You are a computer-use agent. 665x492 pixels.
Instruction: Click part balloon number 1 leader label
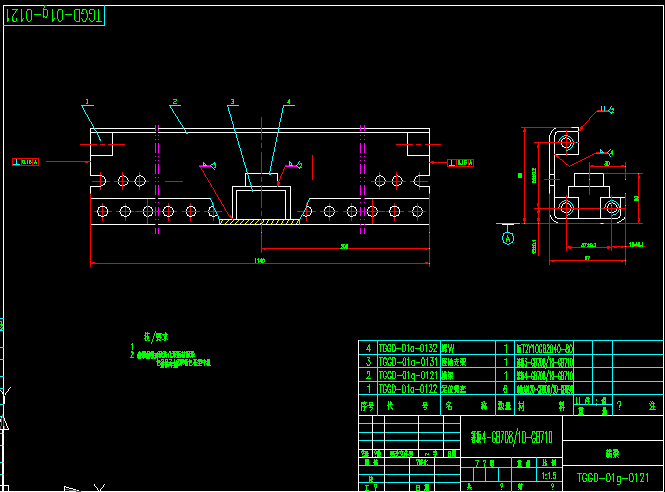(87, 101)
